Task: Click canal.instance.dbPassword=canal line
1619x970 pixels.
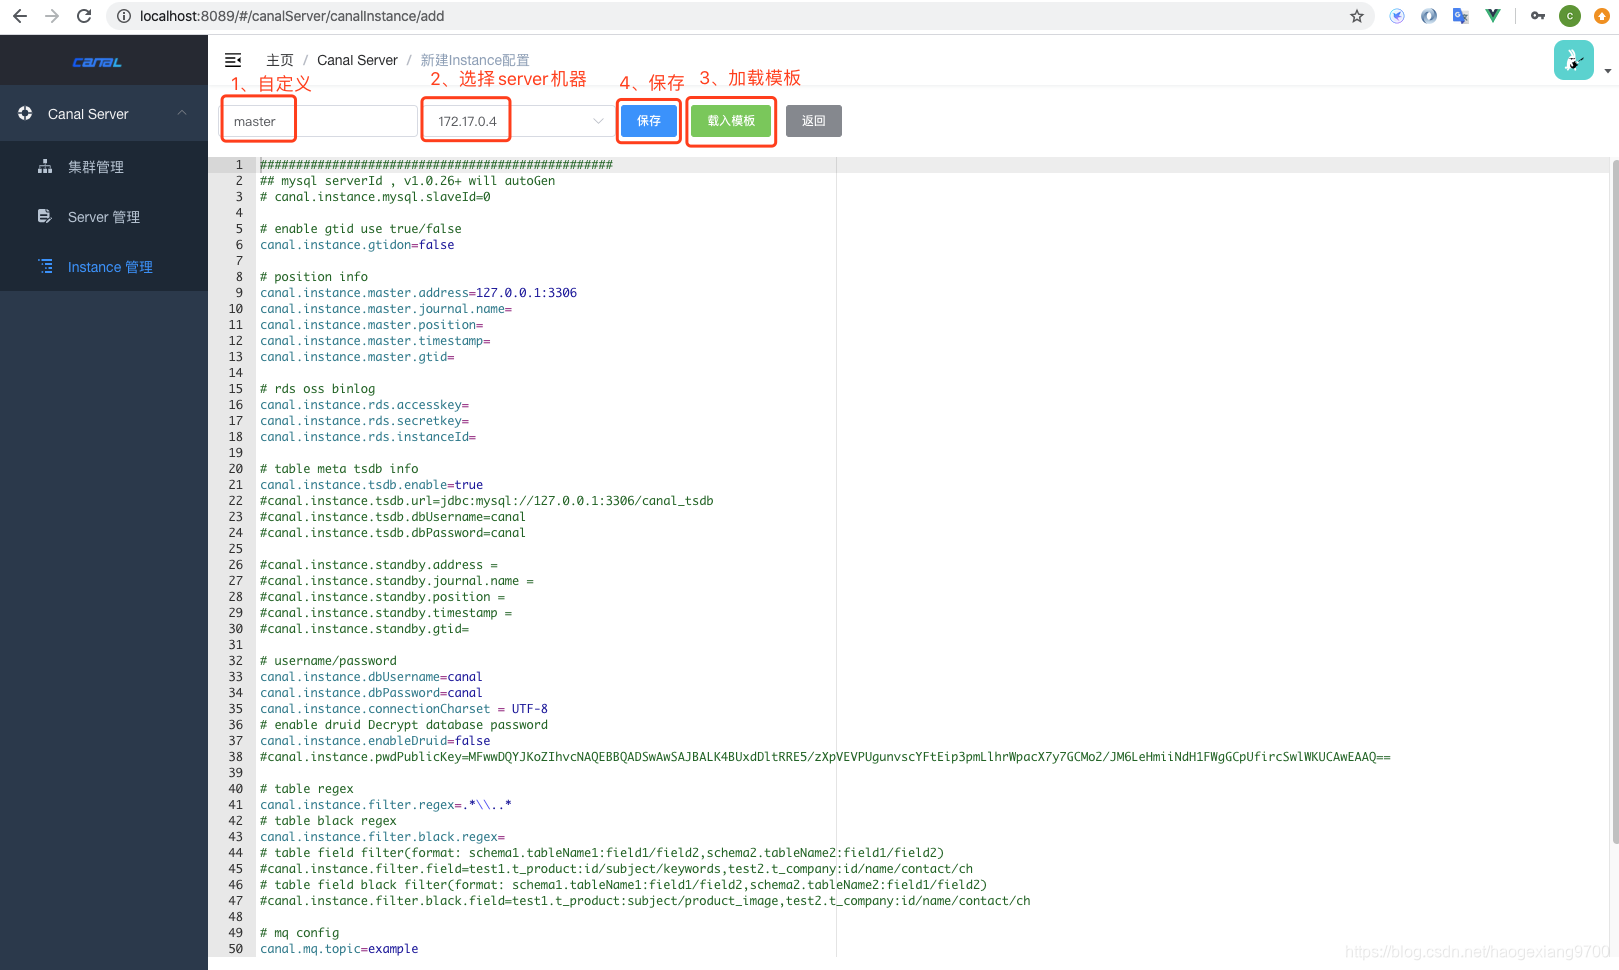Action: 371,693
